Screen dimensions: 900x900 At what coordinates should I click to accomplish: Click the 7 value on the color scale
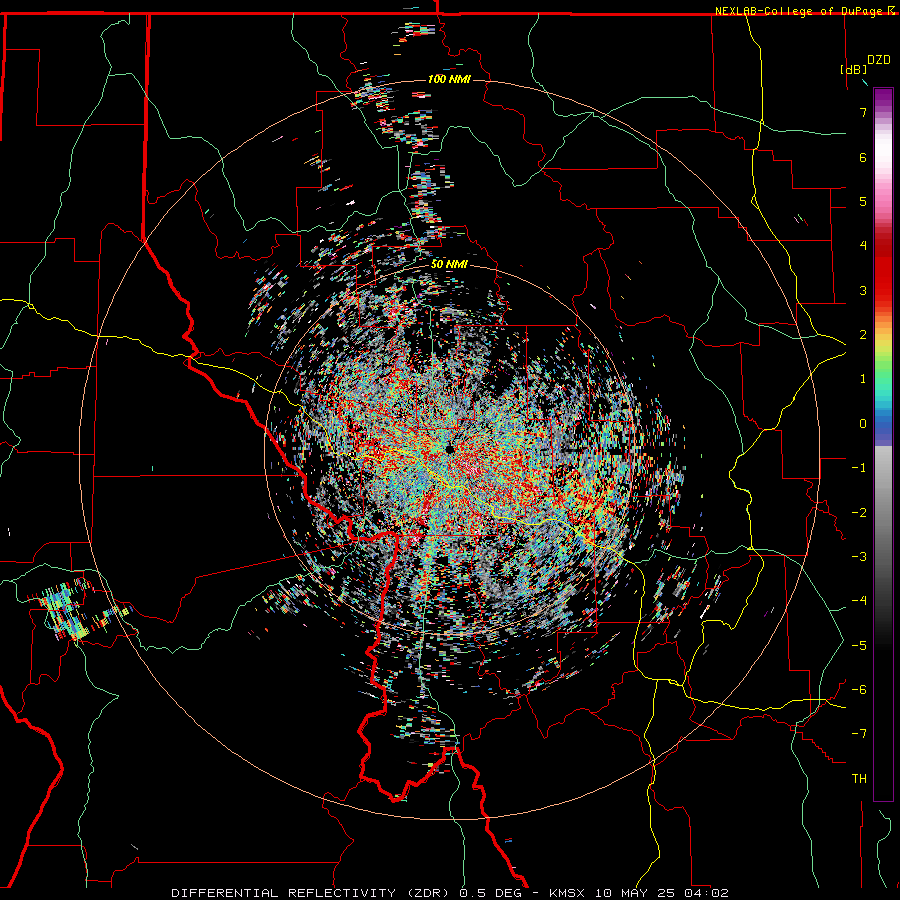pyautogui.click(x=863, y=112)
